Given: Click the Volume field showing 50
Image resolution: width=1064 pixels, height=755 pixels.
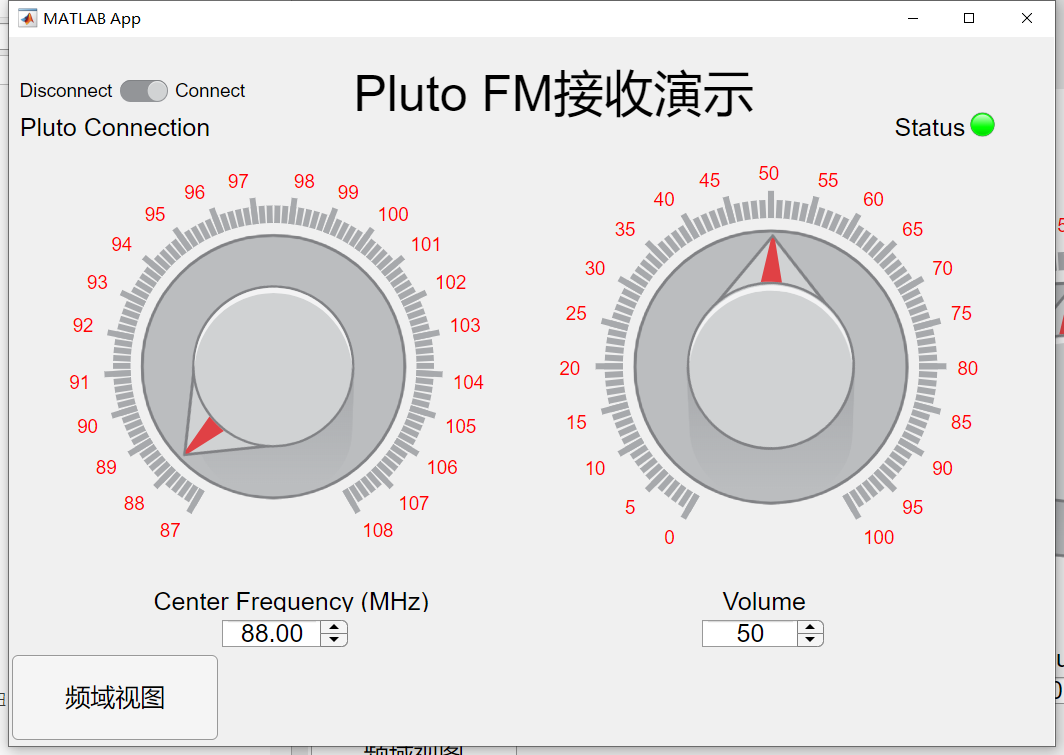Looking at the screenshot, I should tap(750, 634).
